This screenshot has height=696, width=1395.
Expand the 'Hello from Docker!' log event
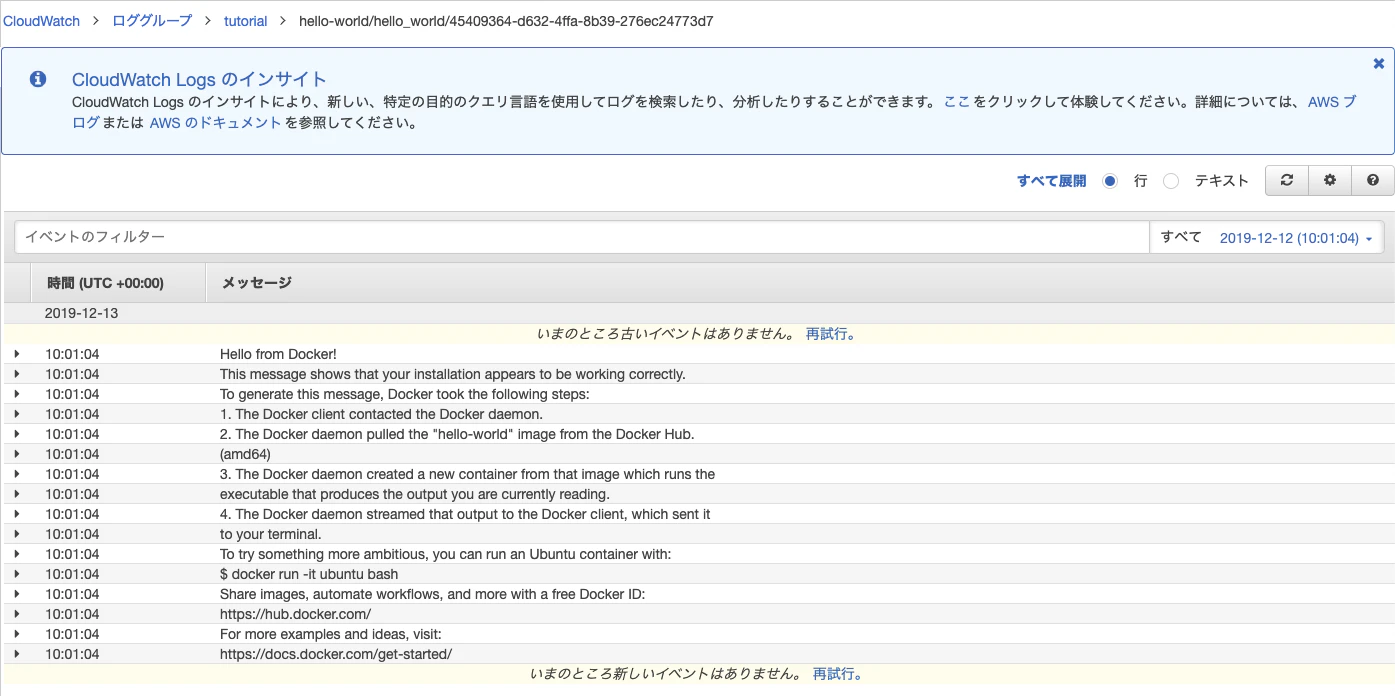pyautogui.click(x=16, y=354)
